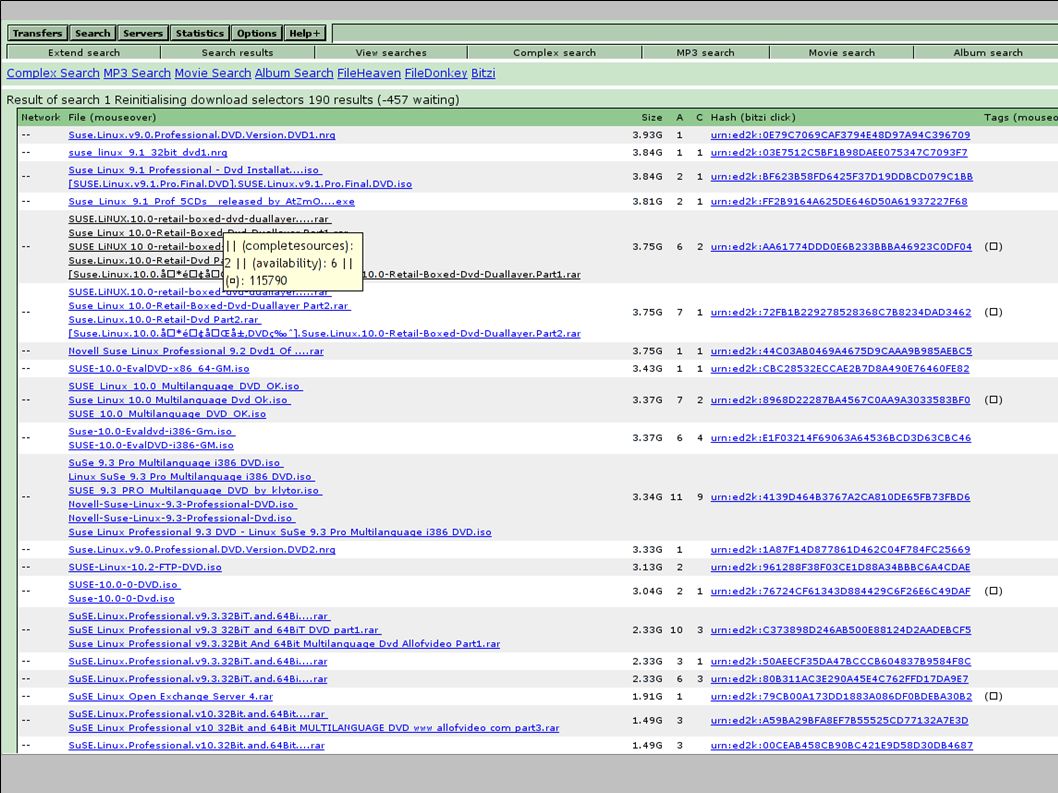Open the Options tab

pyautogui.click(x=256, y=33)
